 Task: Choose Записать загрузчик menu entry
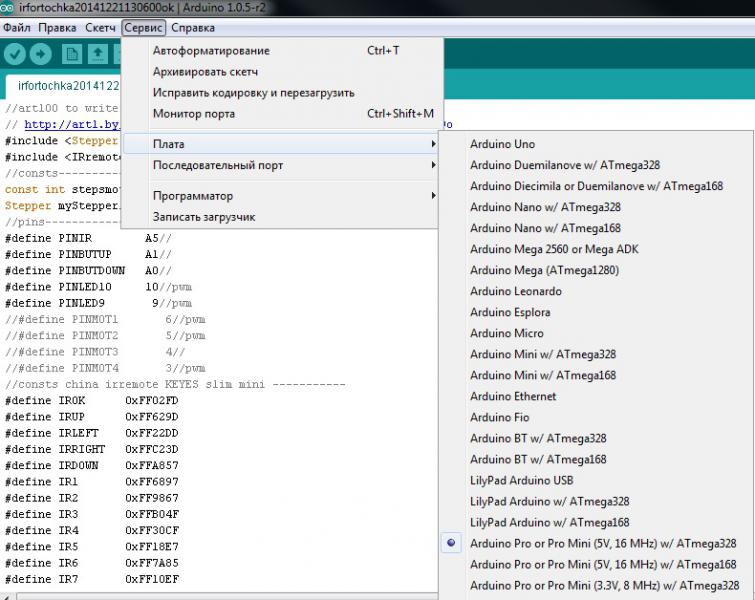[280, 217]
